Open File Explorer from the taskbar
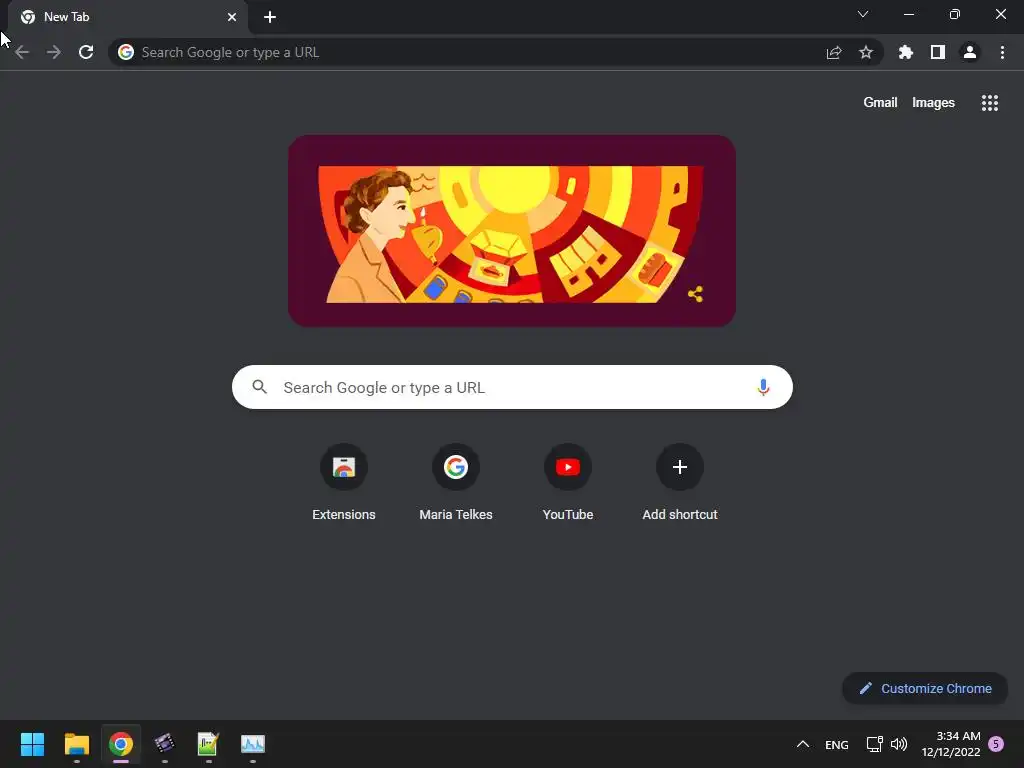 tap(76, 744)
